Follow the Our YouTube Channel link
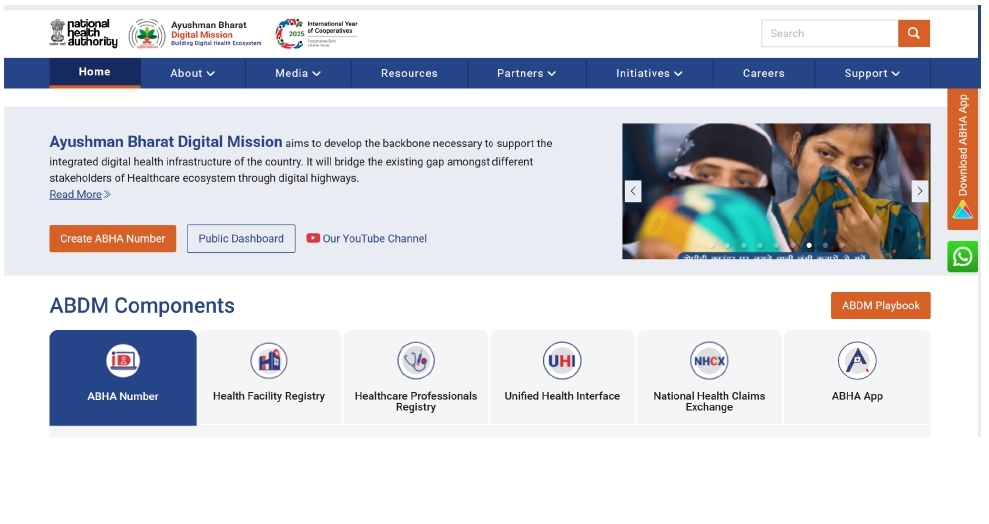989x524 pixels. tap(367, 238)
